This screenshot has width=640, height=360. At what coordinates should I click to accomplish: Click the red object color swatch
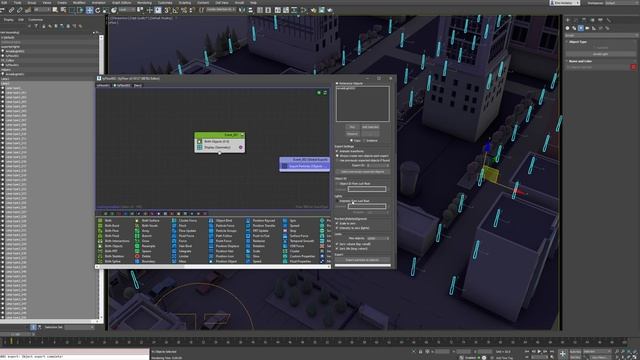click(633, 67)
